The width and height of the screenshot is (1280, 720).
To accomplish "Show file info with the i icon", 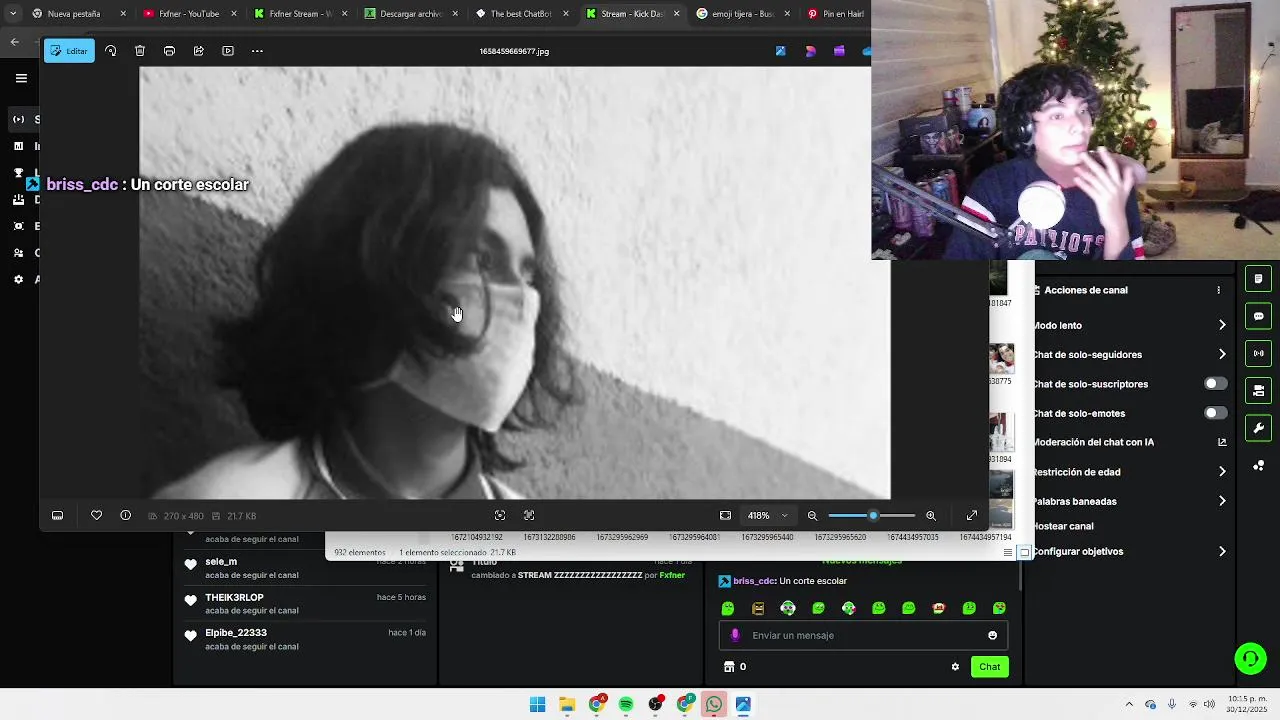I will [x=126, y=516].
